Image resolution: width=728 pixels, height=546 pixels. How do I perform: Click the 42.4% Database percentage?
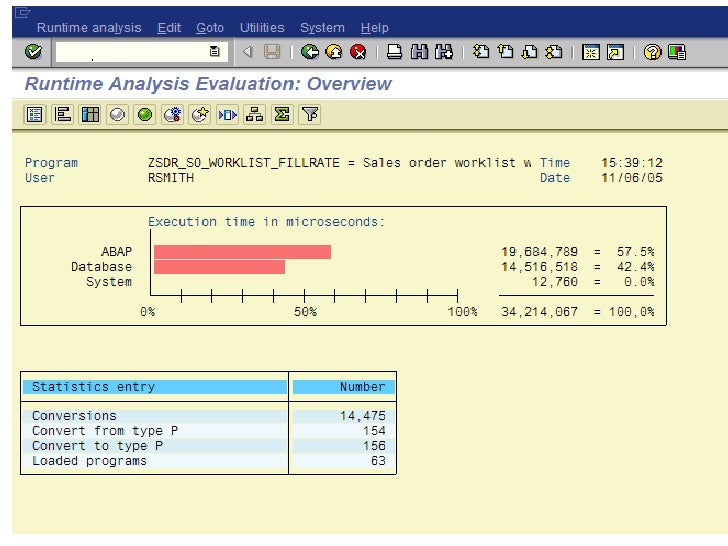point(636,267)
